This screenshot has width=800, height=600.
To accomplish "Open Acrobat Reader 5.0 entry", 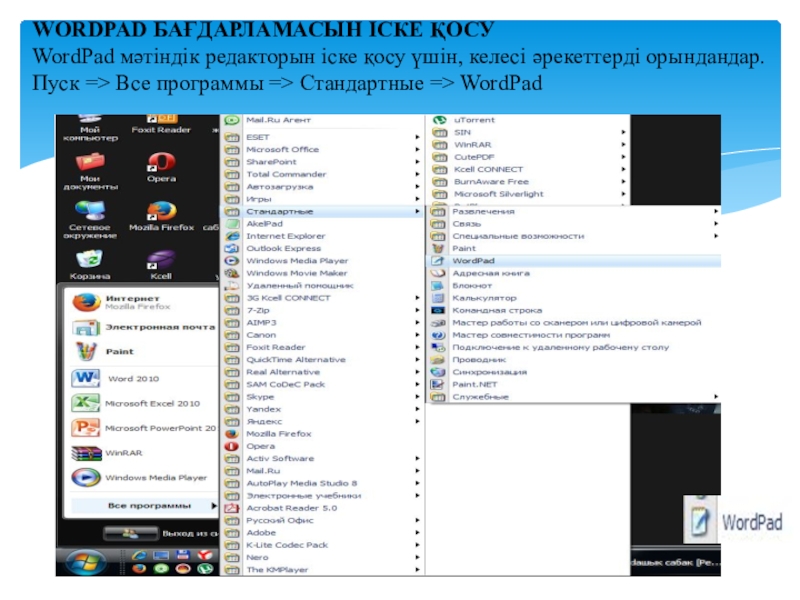I will 322,508.
